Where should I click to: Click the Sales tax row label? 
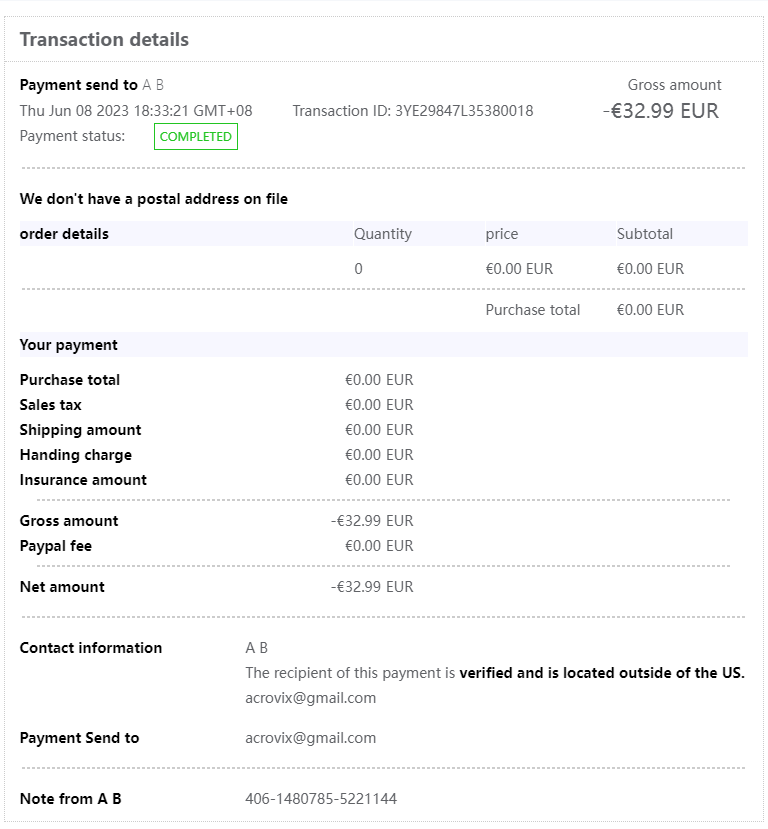click(x=50, y=405)
